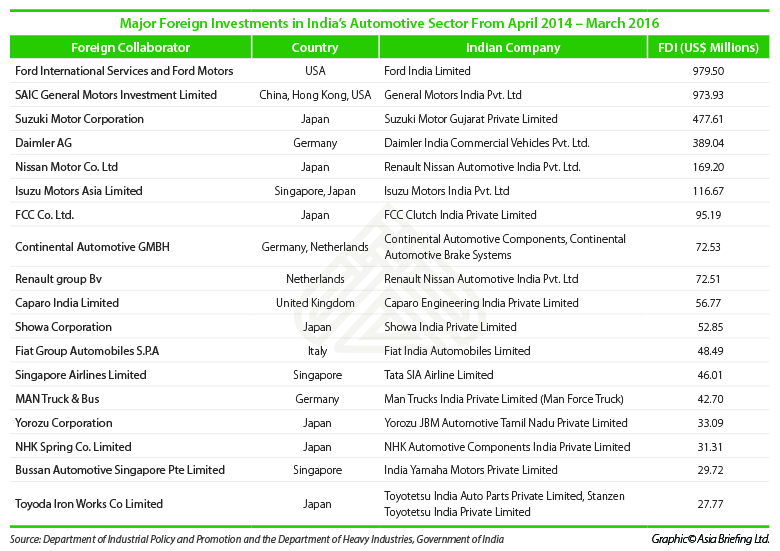Click the Ford International Services and Ford Motors cell
This screenshot has width=780, height=551.
pos(124,71)
